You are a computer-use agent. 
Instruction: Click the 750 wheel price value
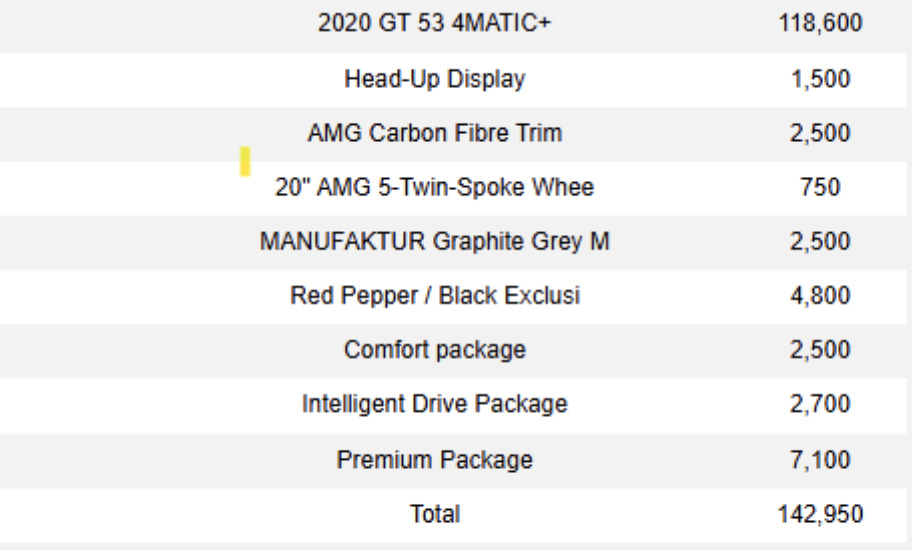coord(820,187)
